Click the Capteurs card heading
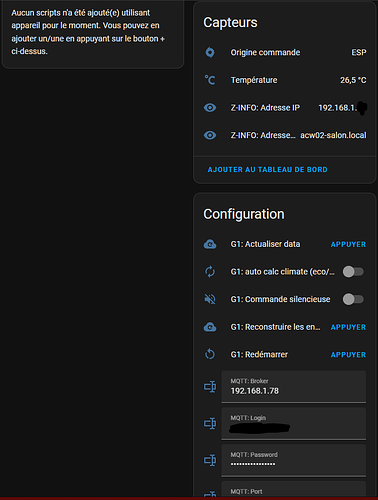The image size is (378, 500). pyautogui.click(x=230, y=22)
